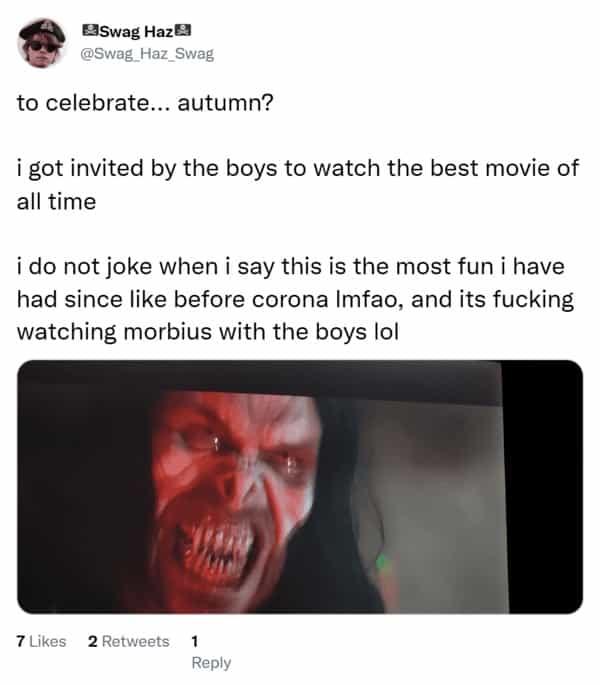The width and height of the screenshot is (600, 685).
Task: Click the "to celebrate... autumn?" line
Action: (x=145, y=103)
